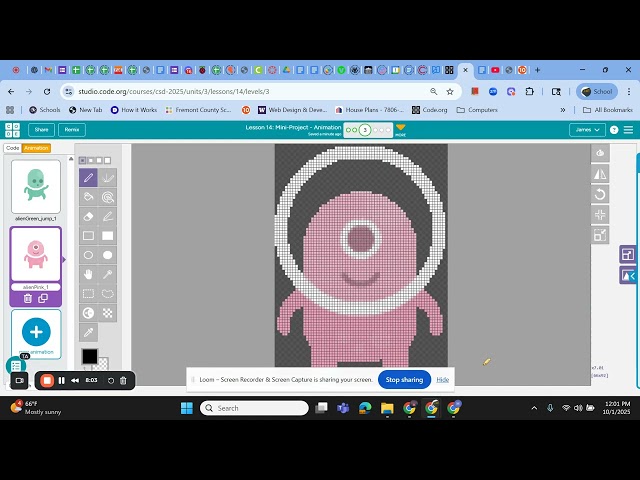The width and height of the screenshot is (640, 480).
Task: Open the hamburger menu in the header
Action: 629,130
